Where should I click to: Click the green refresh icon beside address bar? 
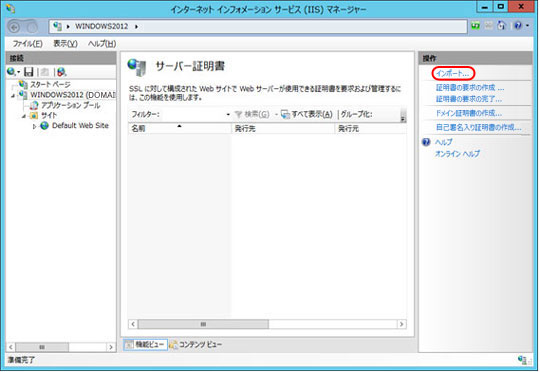[x=476, y=26]
